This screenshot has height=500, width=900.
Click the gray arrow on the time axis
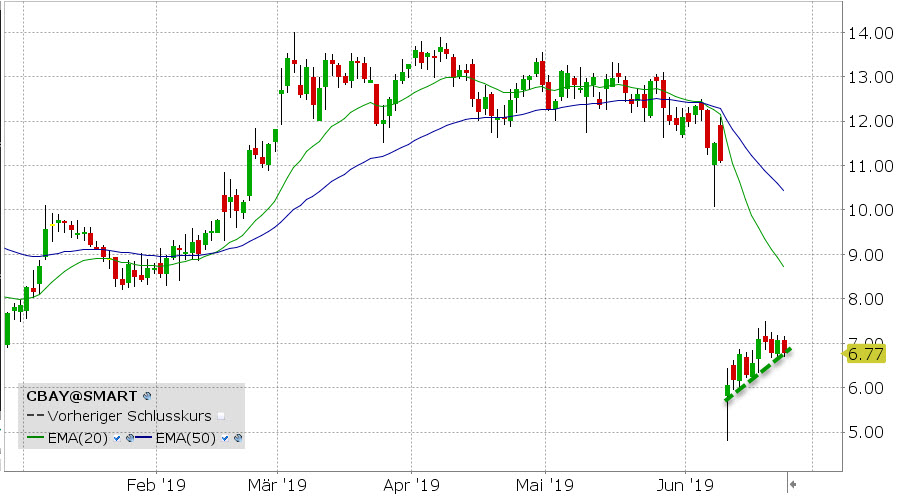pos(793,485)
